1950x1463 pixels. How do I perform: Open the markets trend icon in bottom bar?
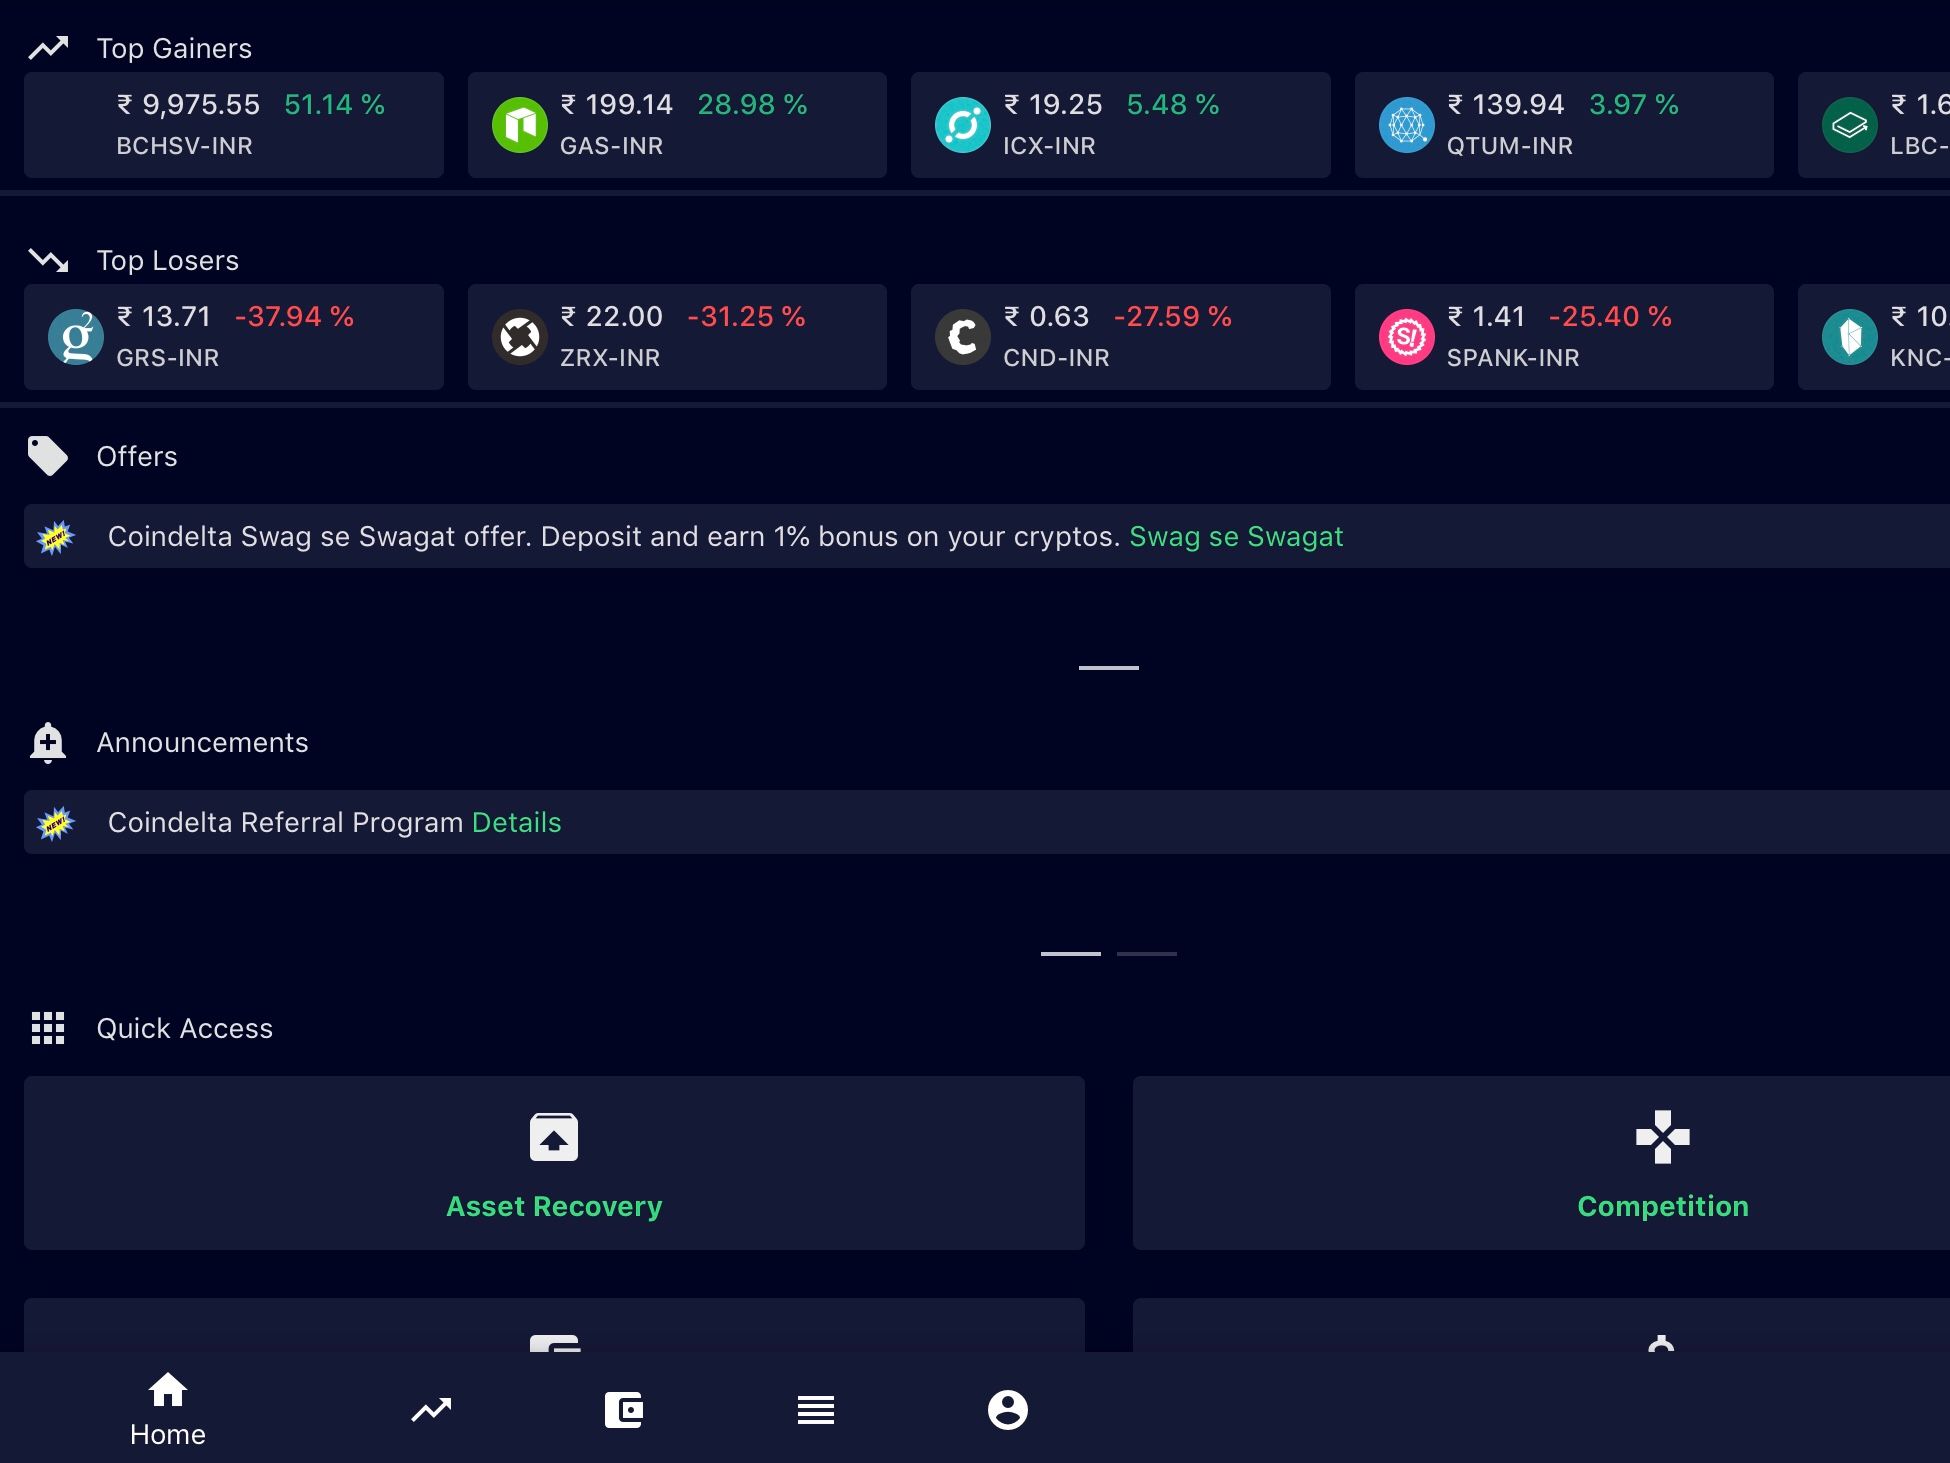432,1410
